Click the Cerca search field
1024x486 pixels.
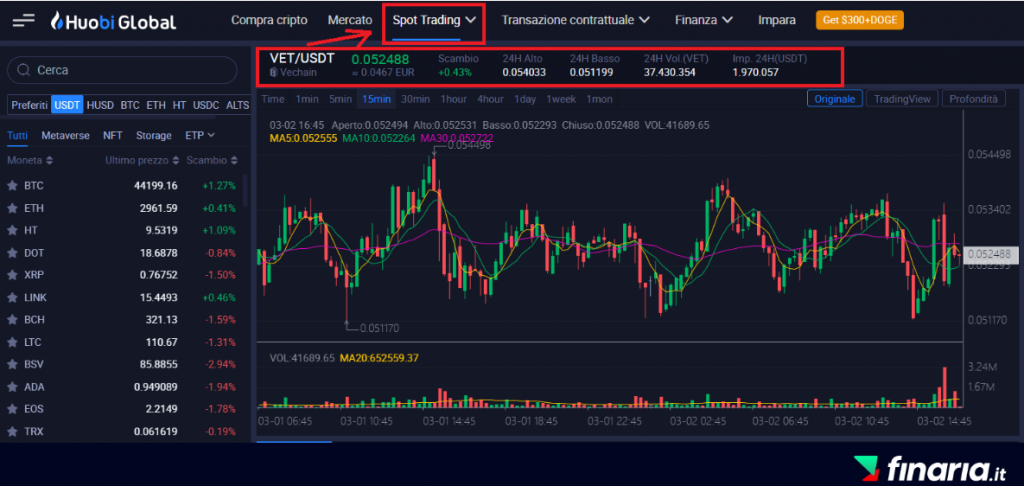coord(121,70)
